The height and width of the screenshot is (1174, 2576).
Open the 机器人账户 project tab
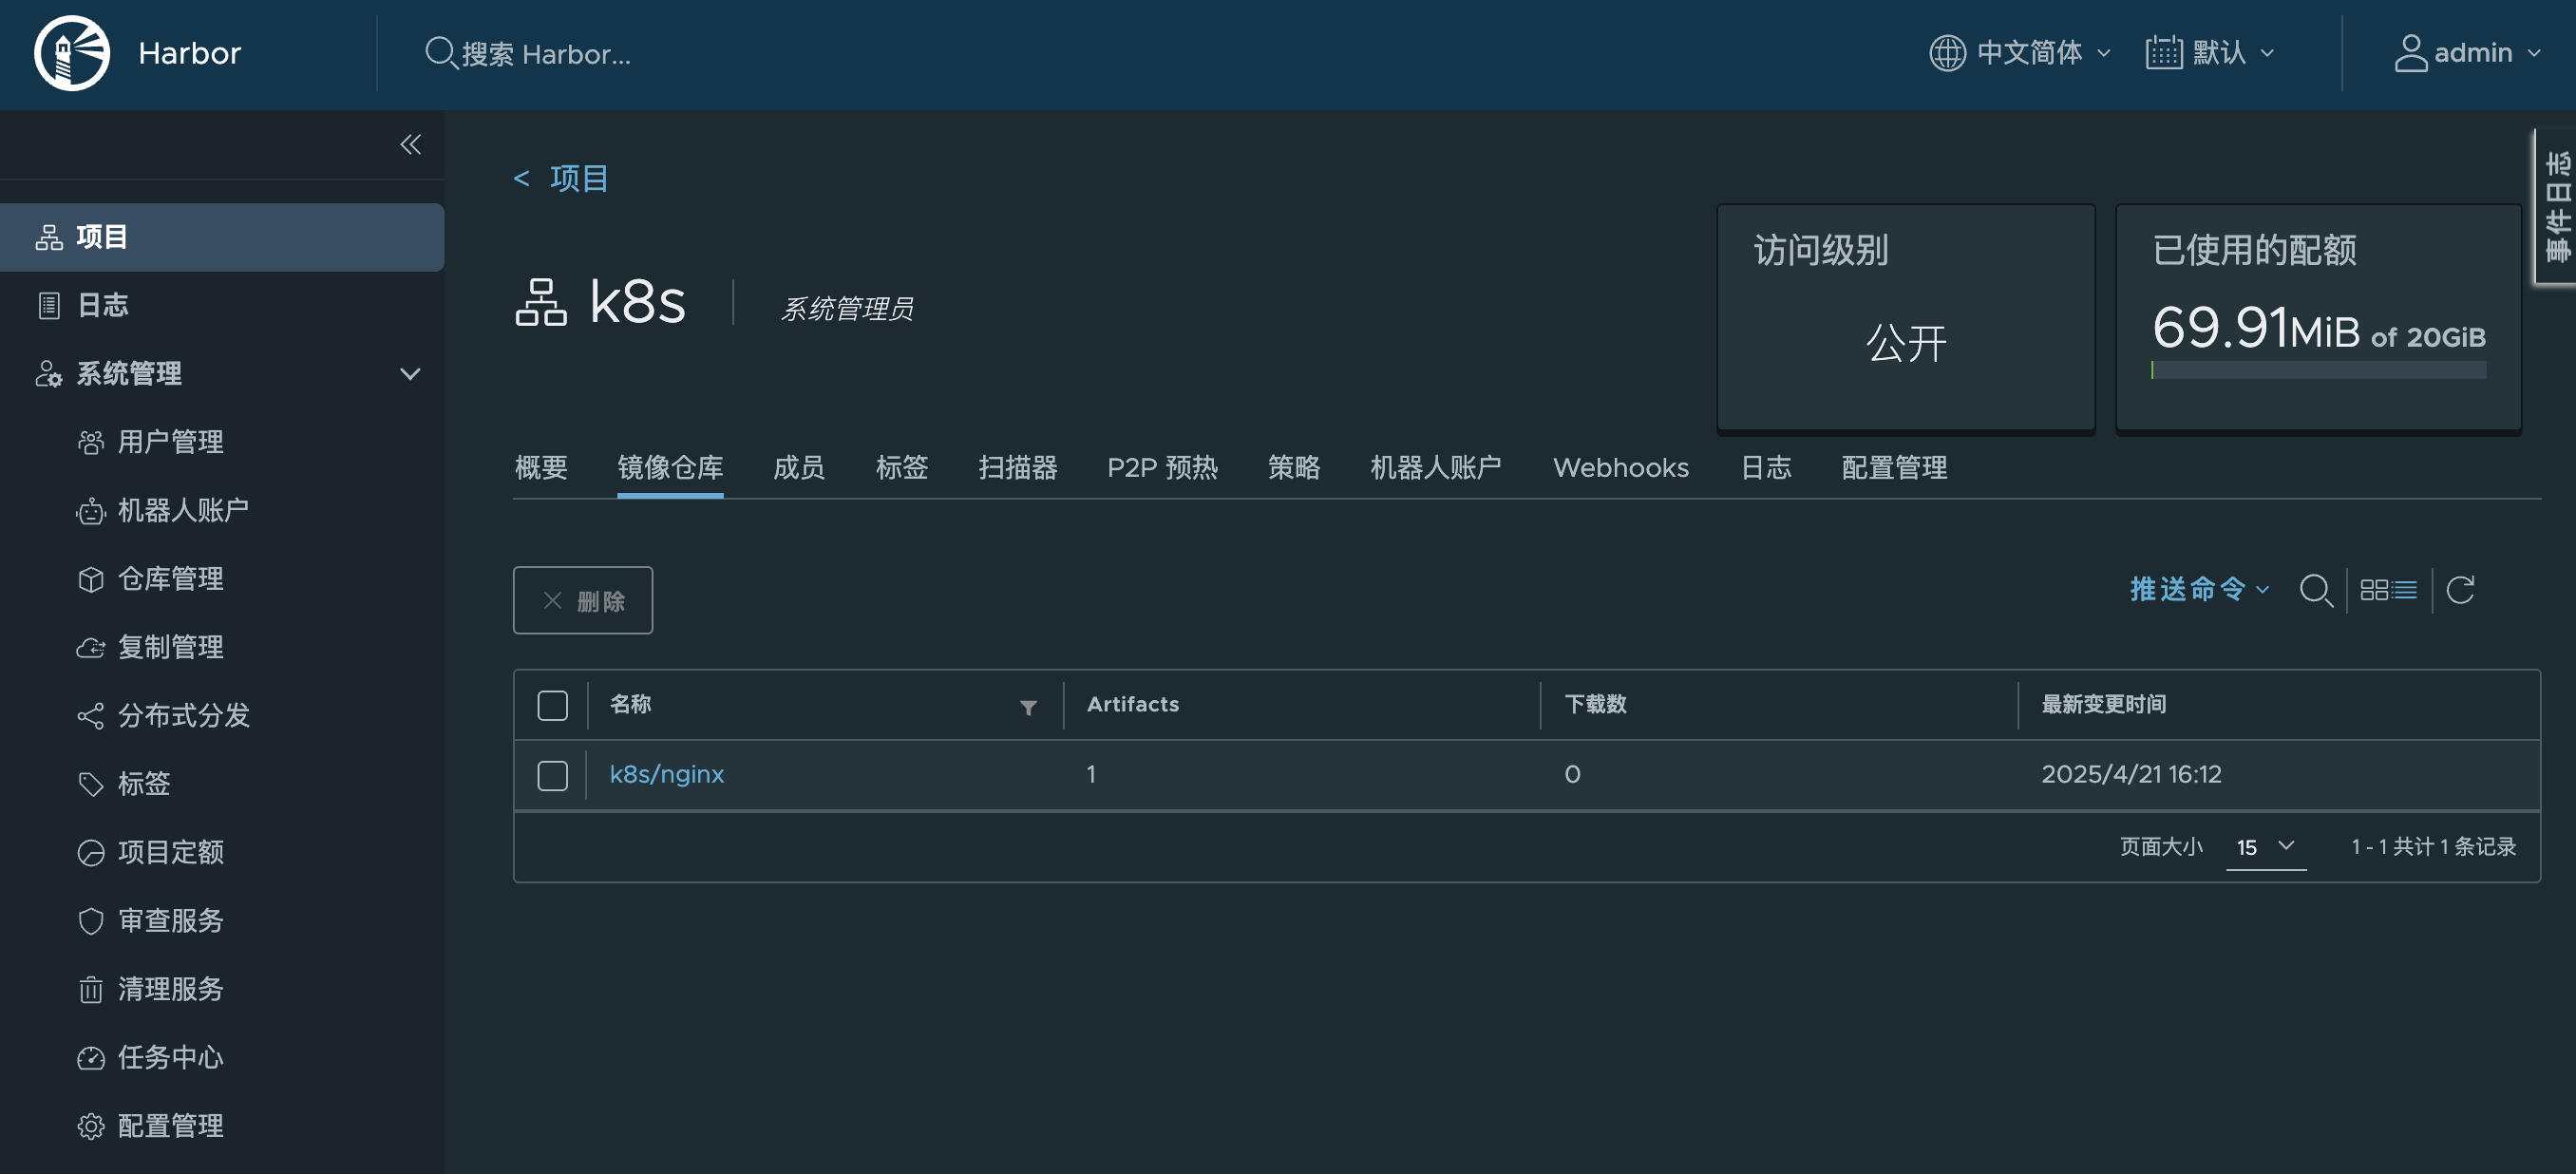1436,468
